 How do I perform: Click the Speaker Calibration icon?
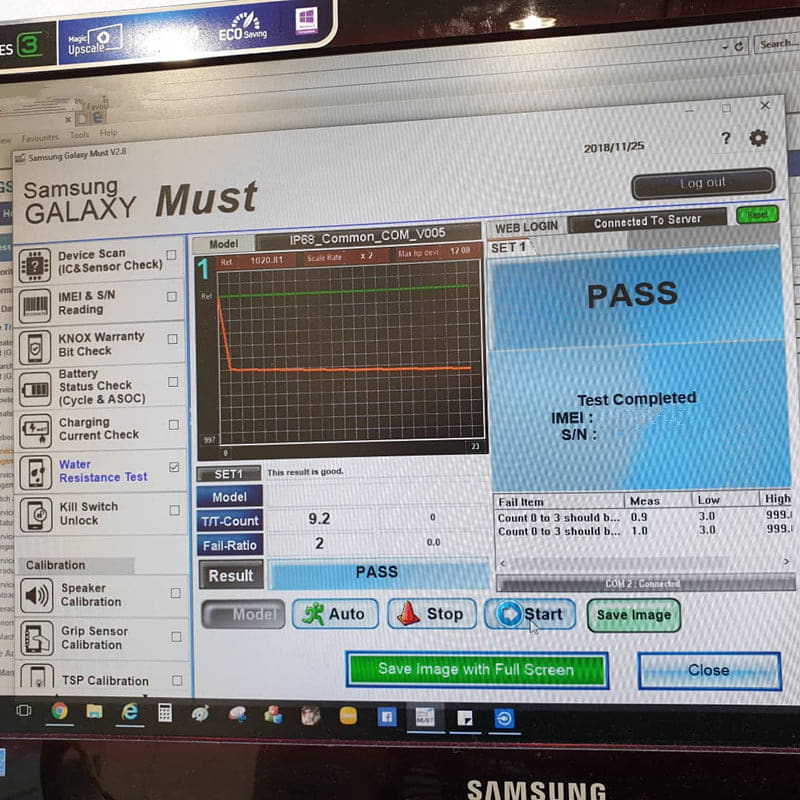pyautogui.click(x=37, y=595)
